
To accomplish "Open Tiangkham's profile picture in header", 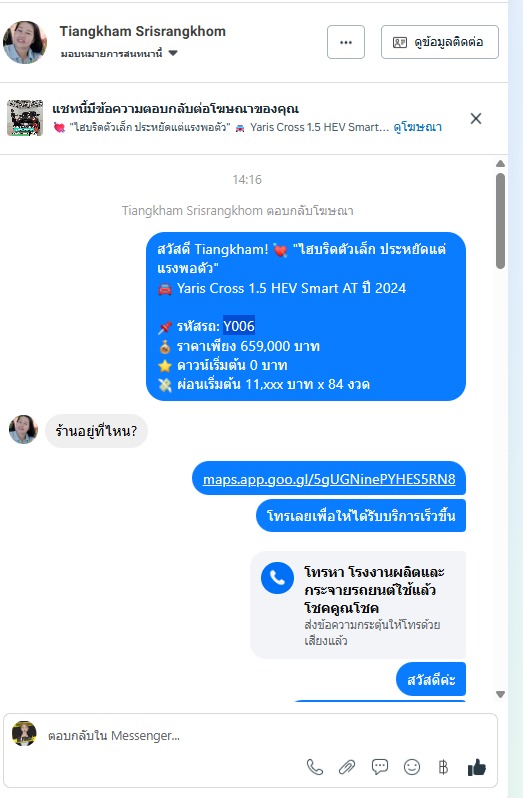I will coord(25,42).
